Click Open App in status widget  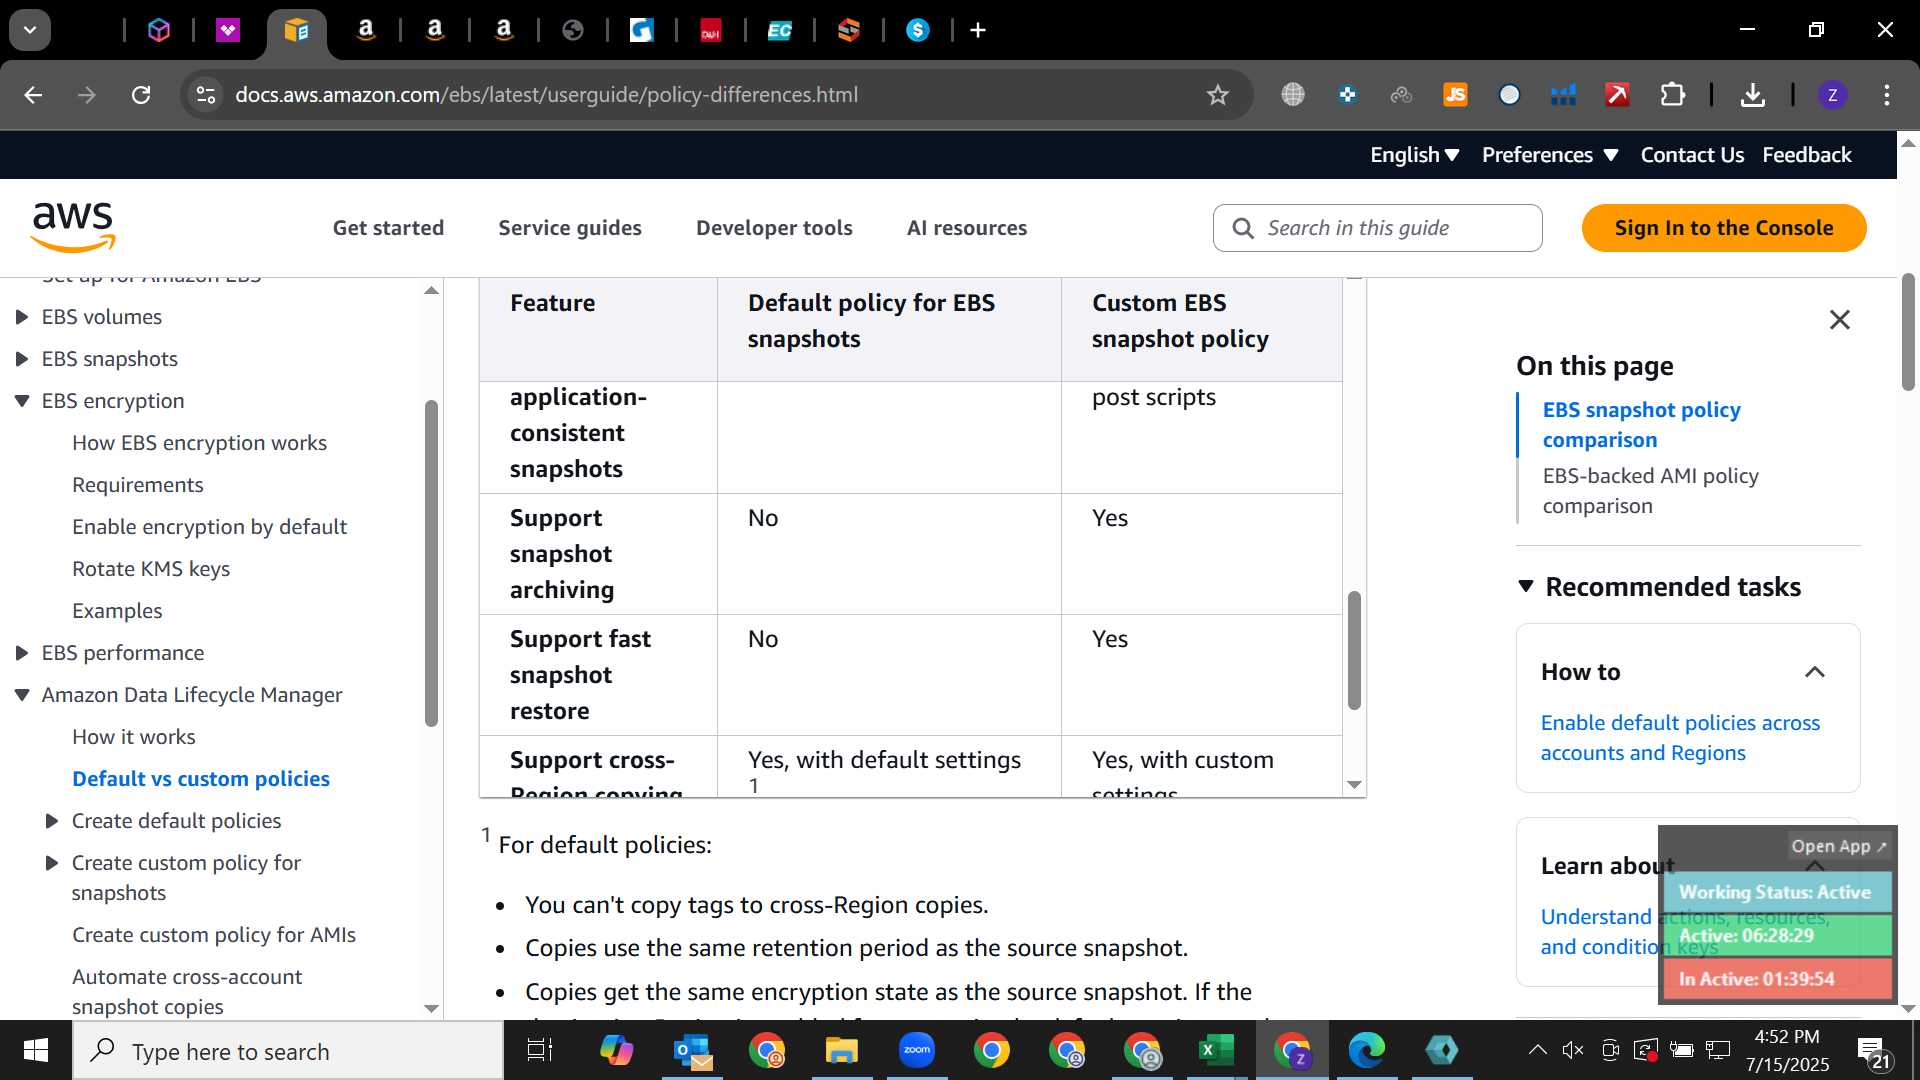coord(1838,846)
